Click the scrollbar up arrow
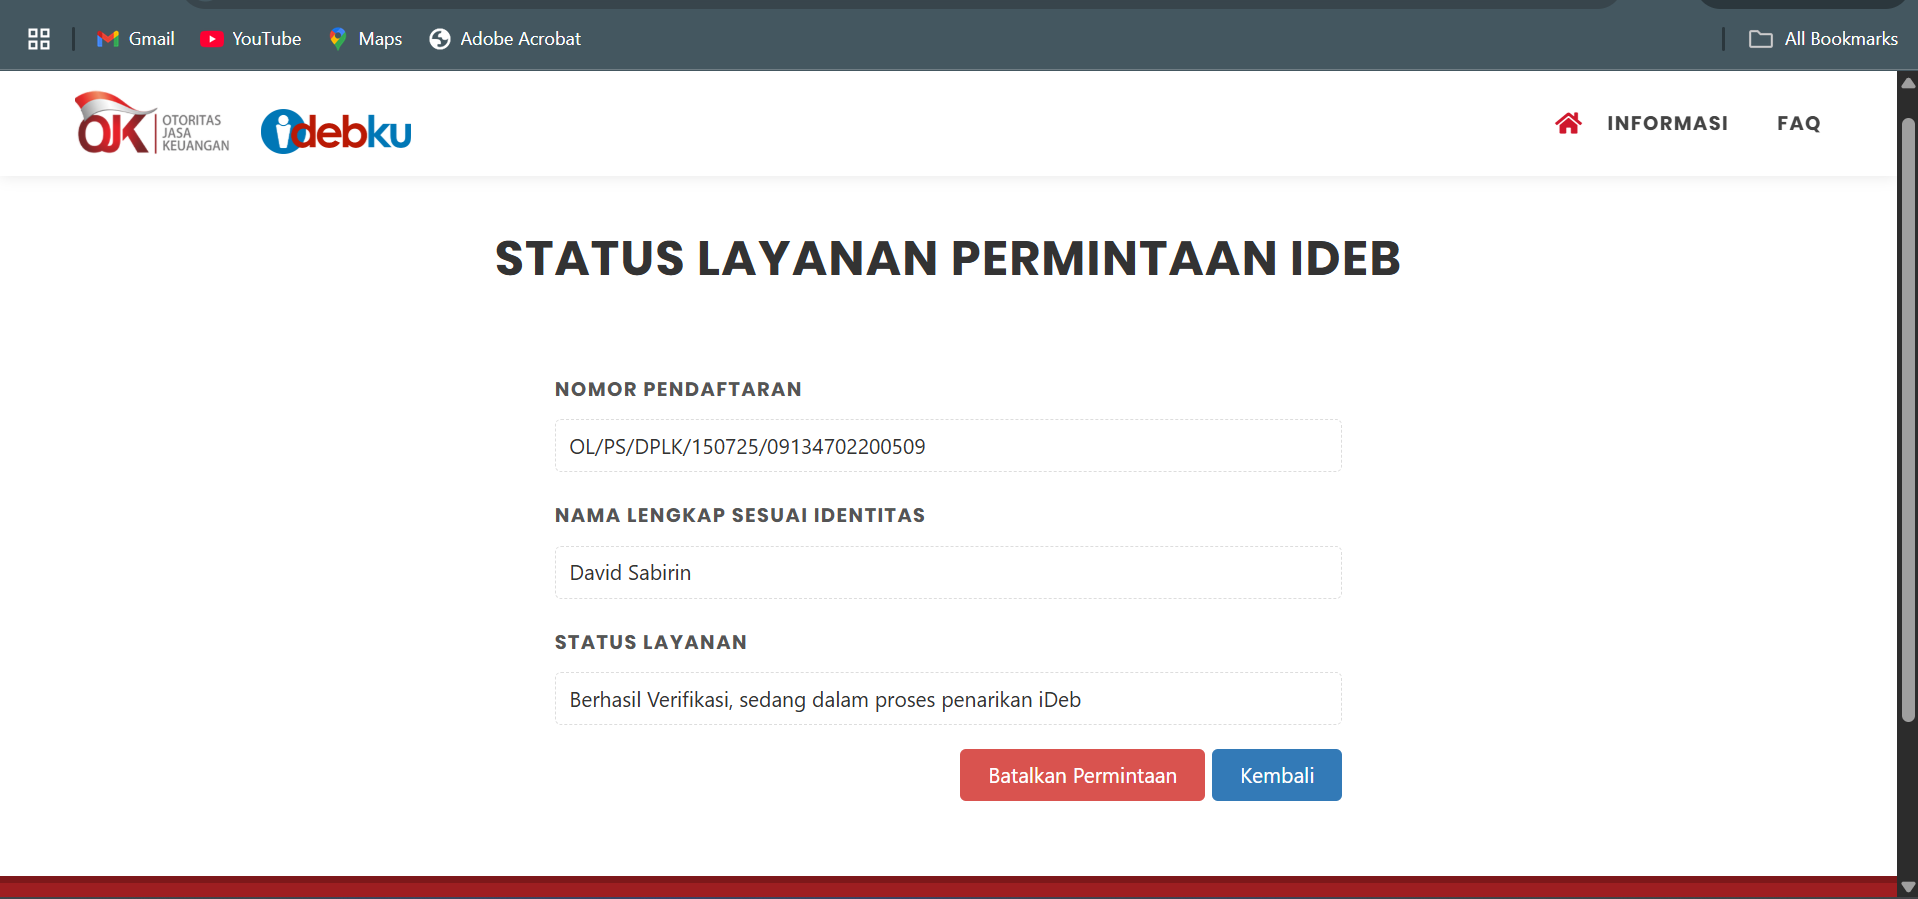The image size is (1918, 899). tap(1908, 83)
